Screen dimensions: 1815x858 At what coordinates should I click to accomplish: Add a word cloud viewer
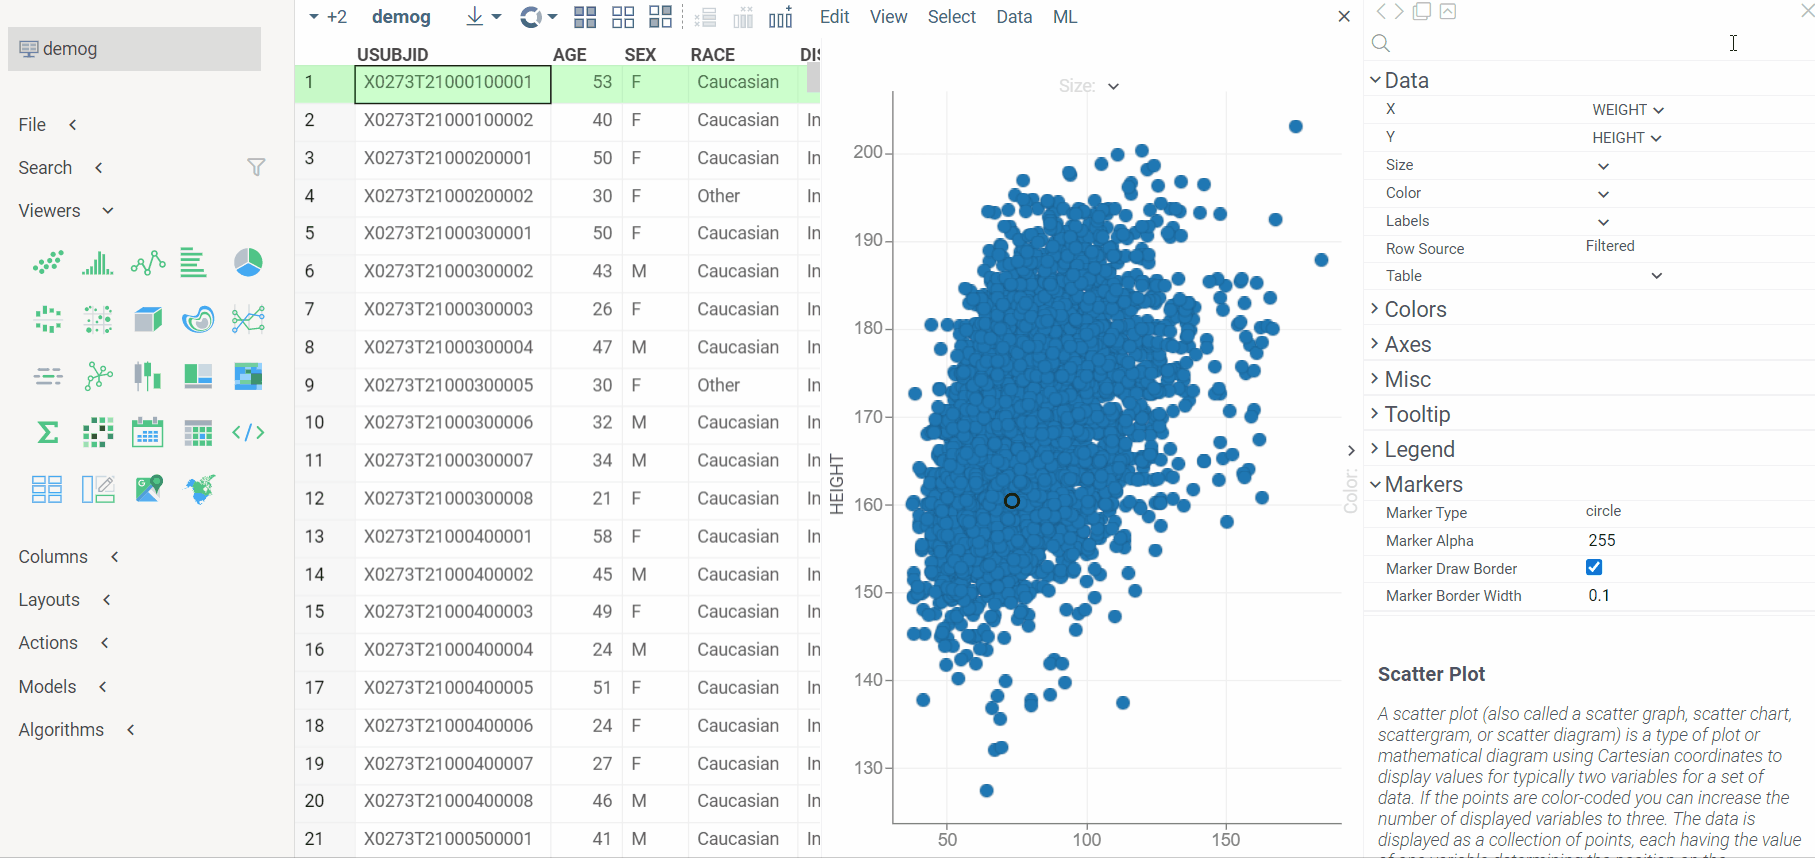48,376
